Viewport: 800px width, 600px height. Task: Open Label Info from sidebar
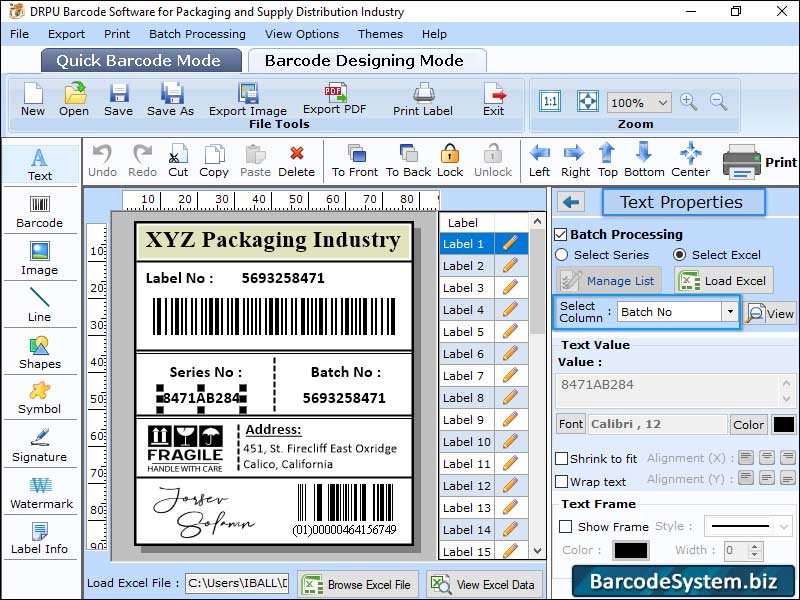(x=40, y=538)
